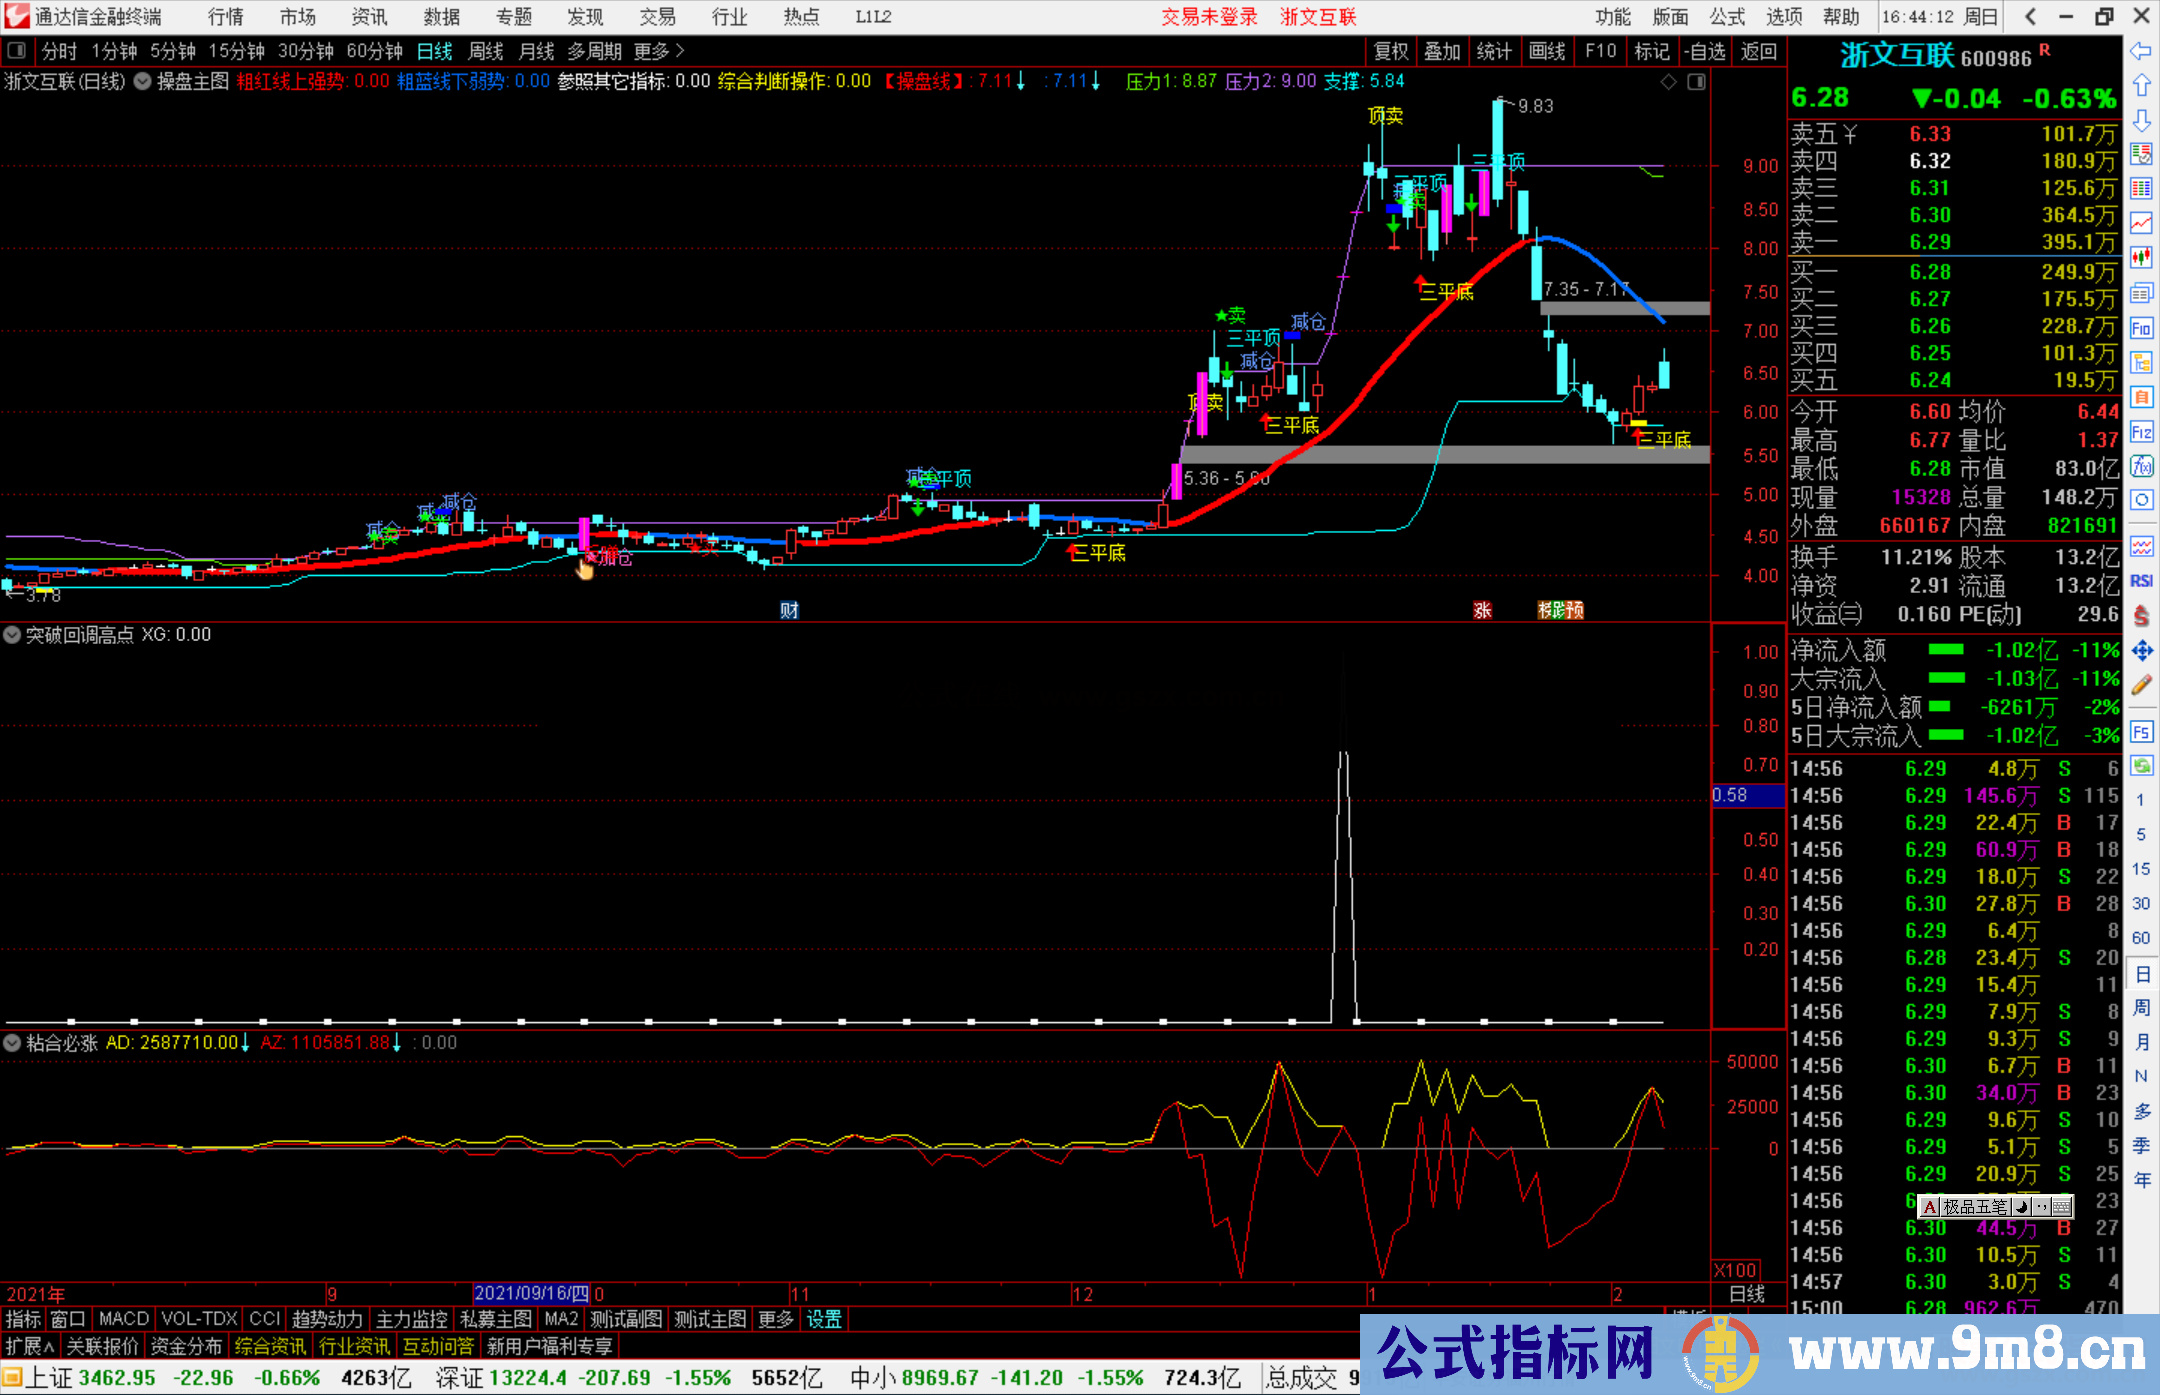Image resolution: width=2160 pixels, height=1395 pixels.
Task: Select the pencil drawing tool icon
Action: (x=2141, y=685)
